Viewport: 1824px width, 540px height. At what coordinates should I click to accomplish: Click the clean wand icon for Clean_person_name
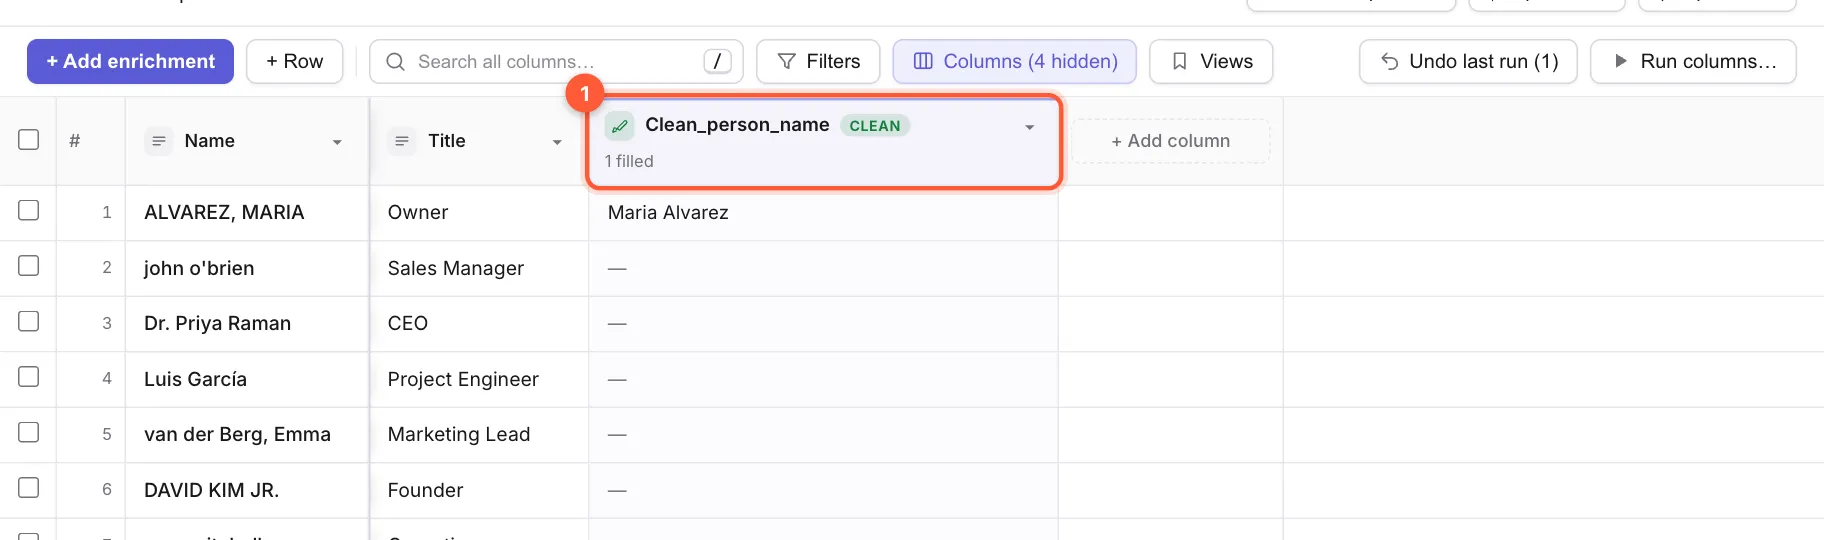click(620, 126)
